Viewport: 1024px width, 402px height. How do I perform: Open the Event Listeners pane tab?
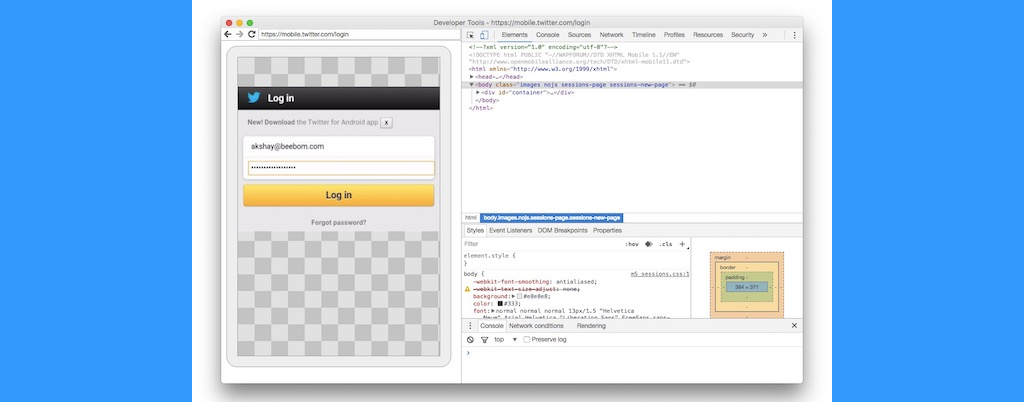tap(511, 231)
